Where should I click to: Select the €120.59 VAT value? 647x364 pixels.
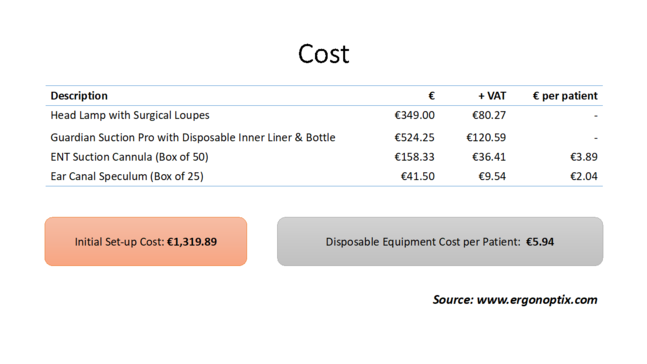(486, 137)
